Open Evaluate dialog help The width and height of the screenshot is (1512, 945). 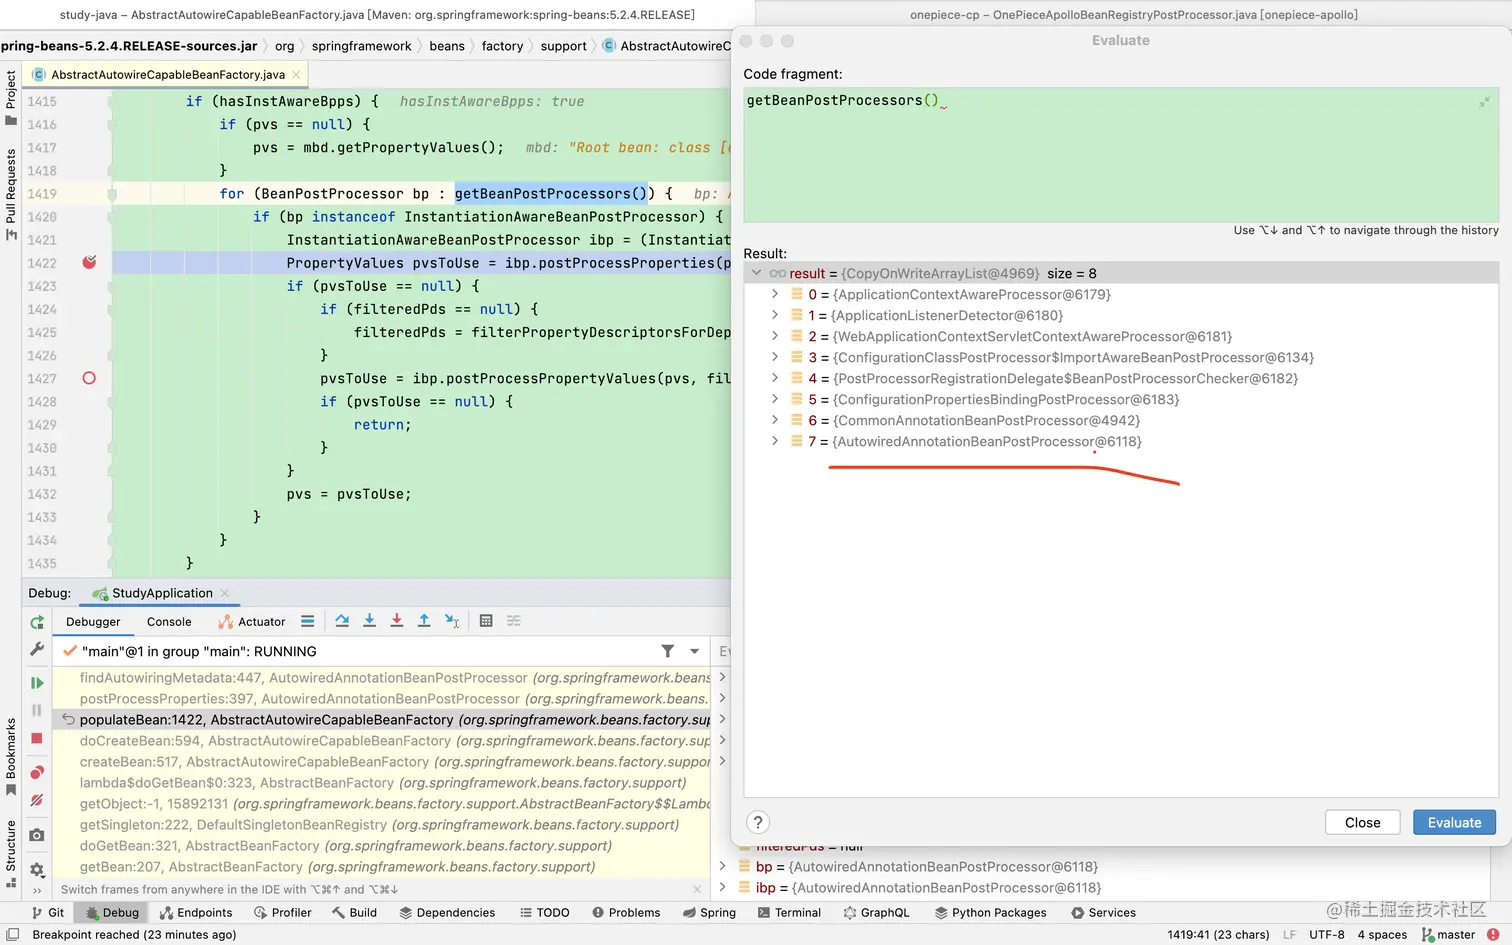click(758, 822)
